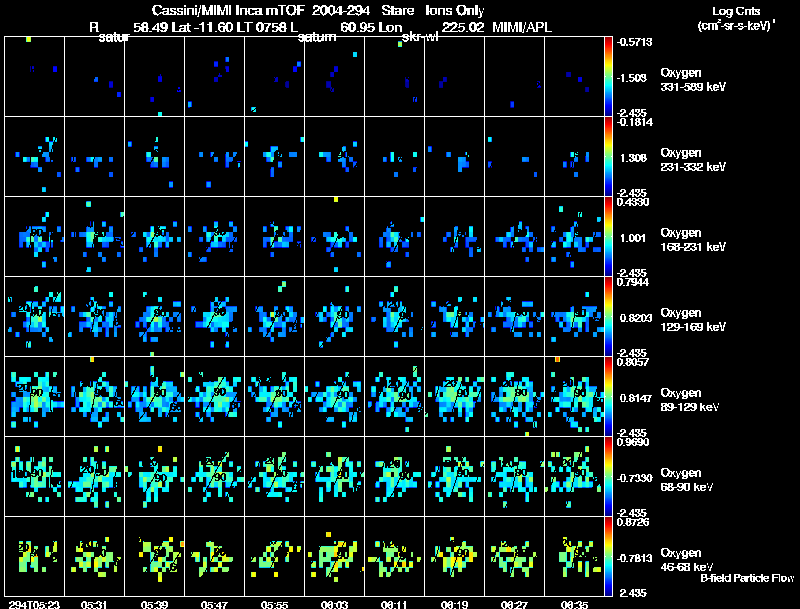
Task: Select the Oxygen 231-332 keV row label
Action: [693, 160]
